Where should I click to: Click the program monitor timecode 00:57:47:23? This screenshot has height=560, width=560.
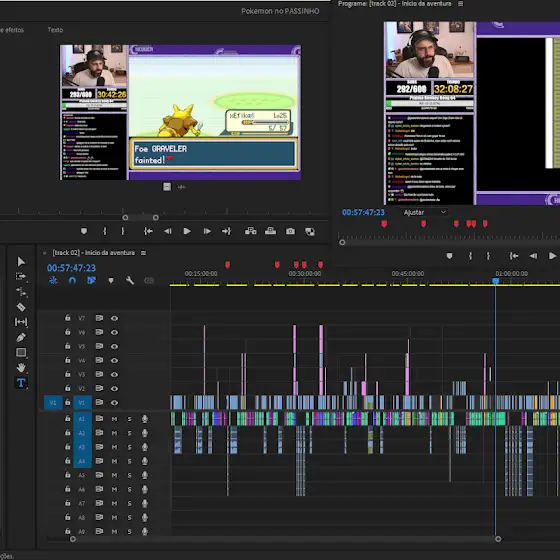click(363, 212)
